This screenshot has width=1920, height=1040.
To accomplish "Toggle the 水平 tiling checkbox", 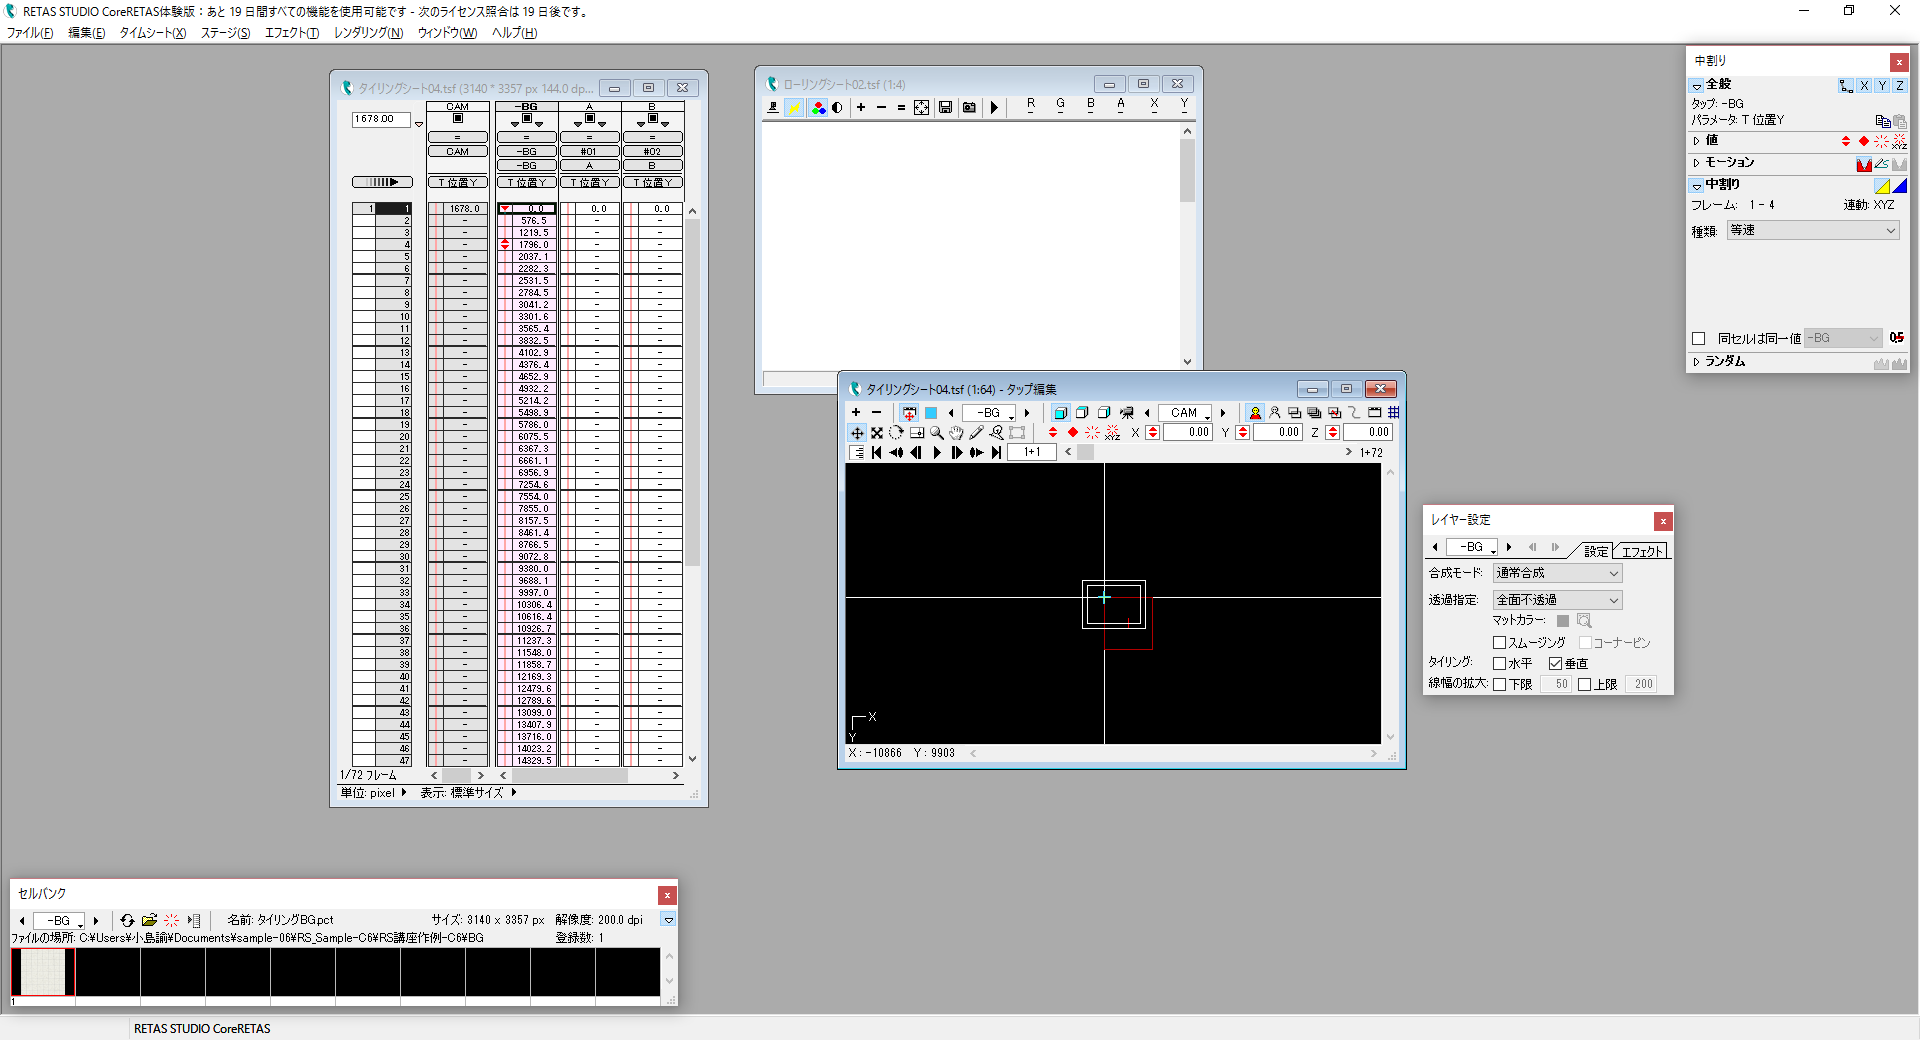I will [x=1499, y=664].
